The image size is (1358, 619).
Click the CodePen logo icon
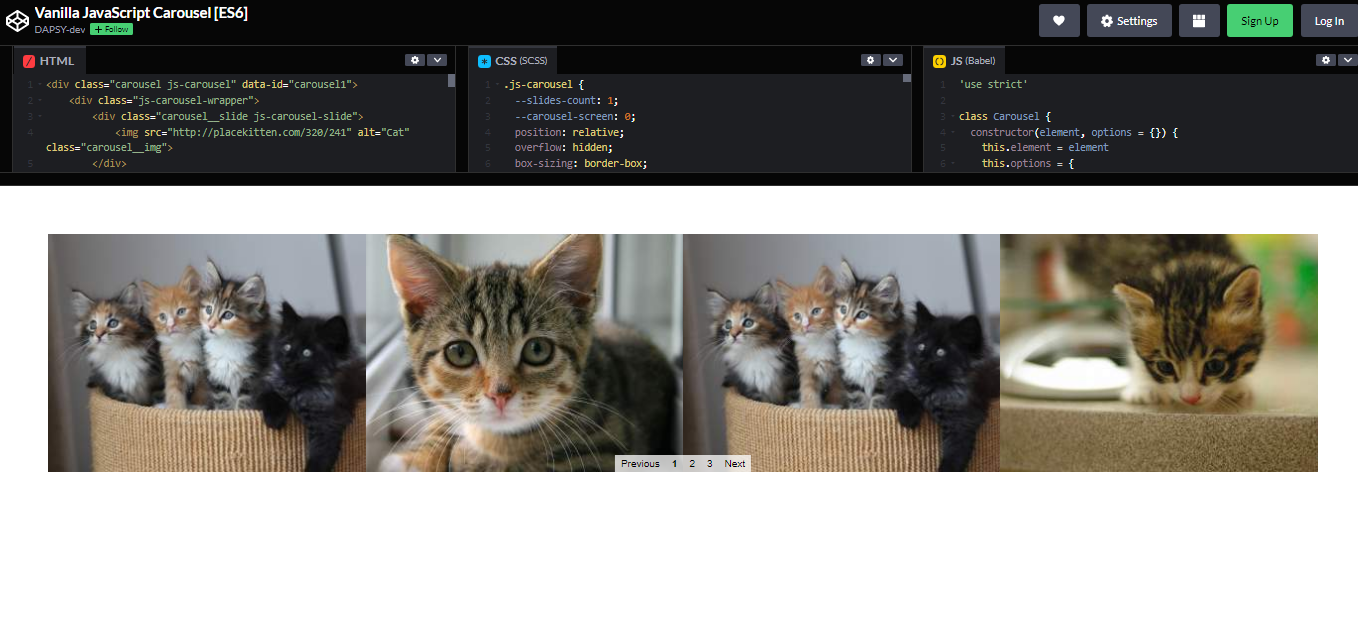click(x=17, y=20)
